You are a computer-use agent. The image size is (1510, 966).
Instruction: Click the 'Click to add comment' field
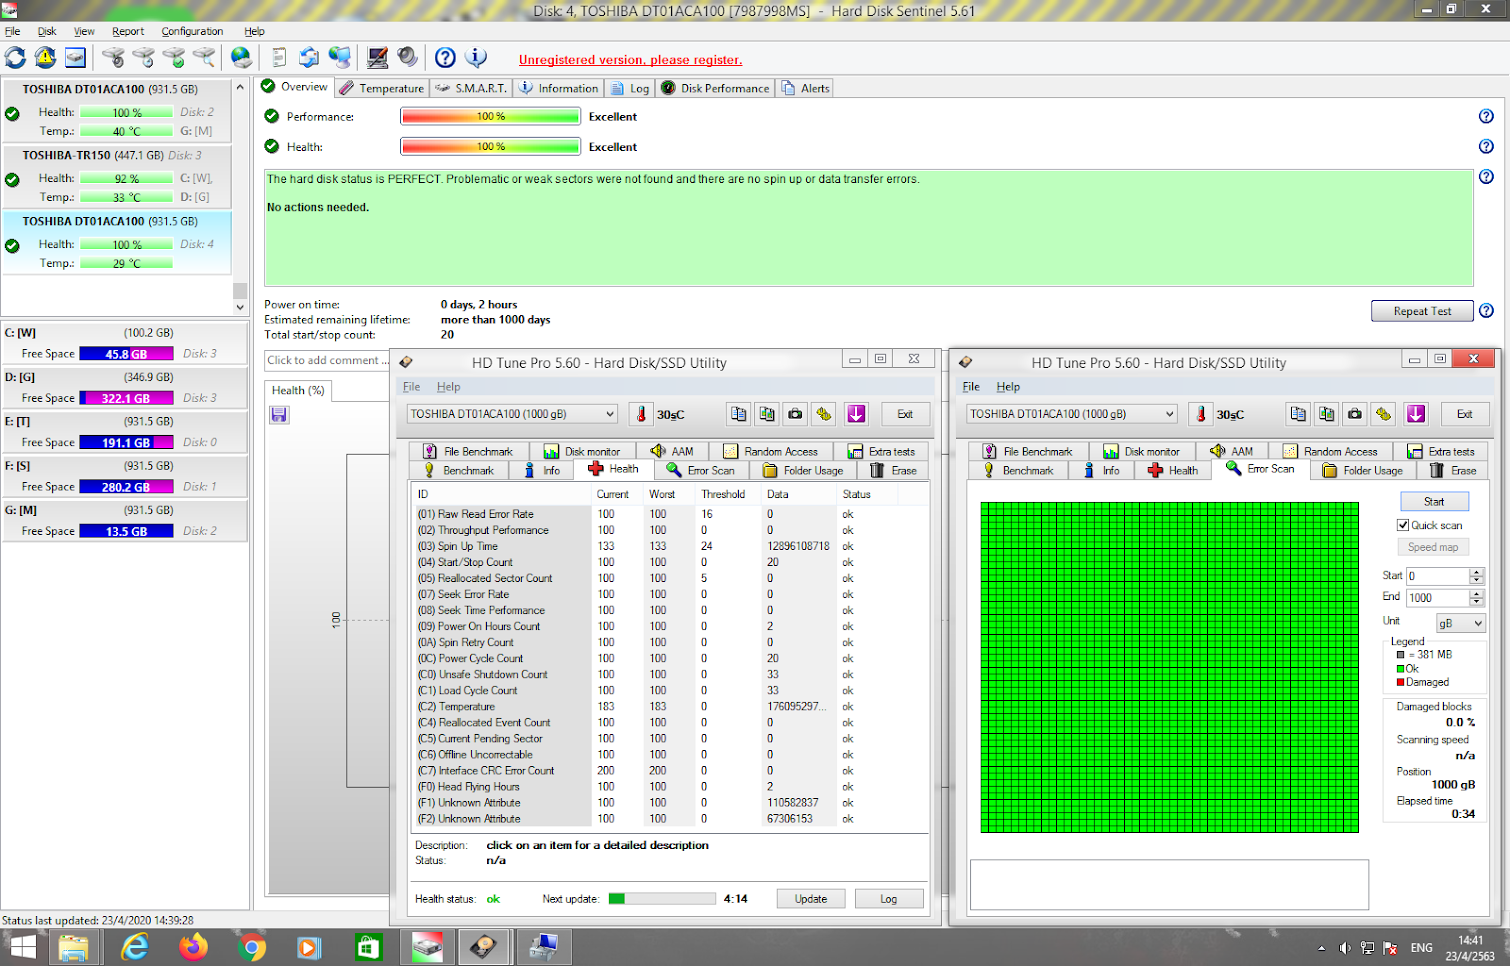[x=324, y=360]
